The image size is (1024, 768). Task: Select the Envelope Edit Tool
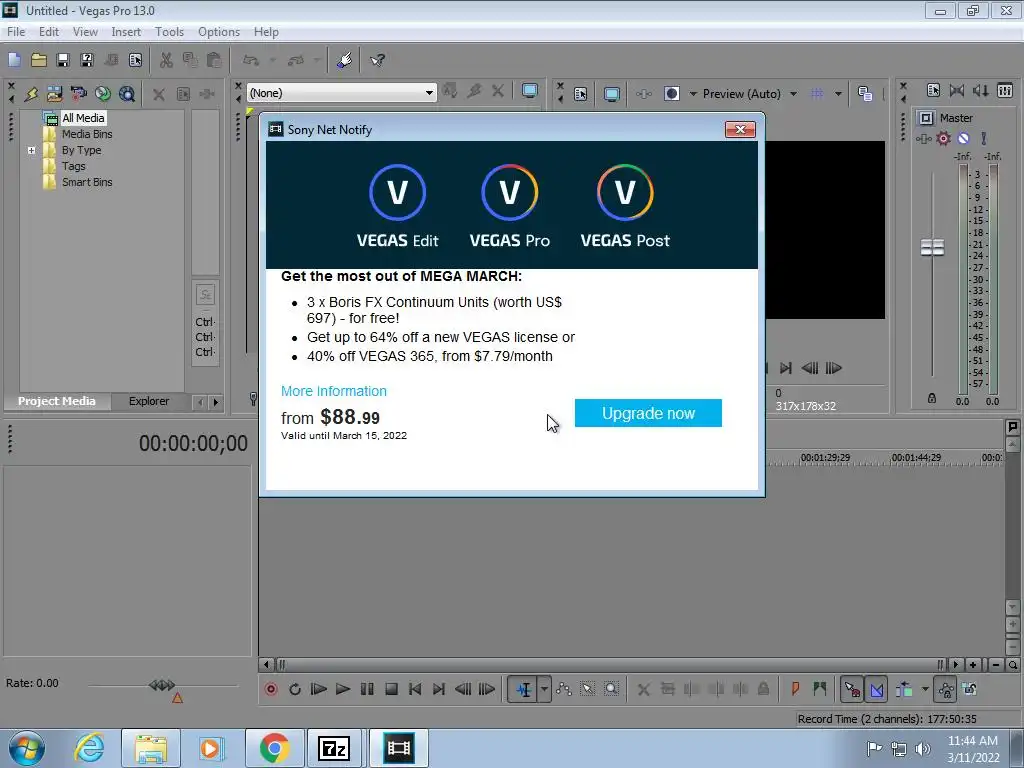pos(564,689)
